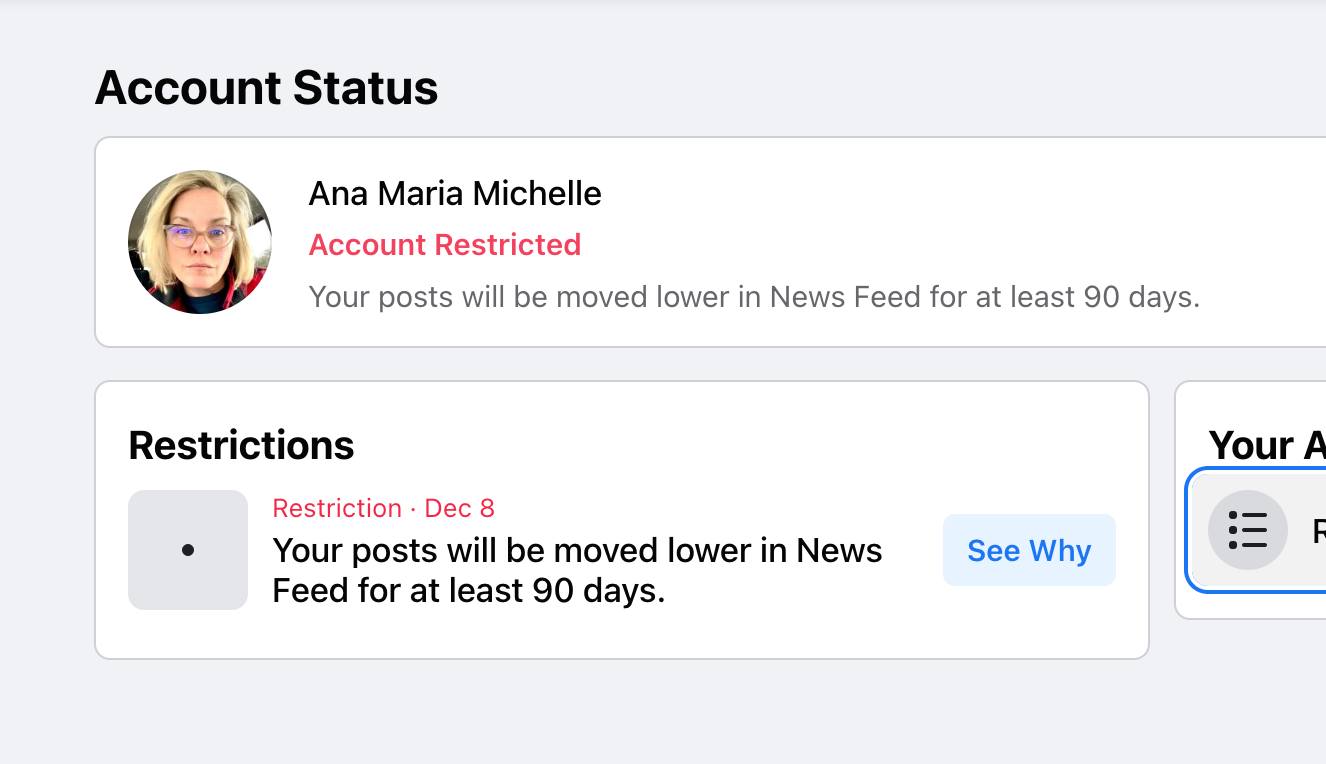Viewport: 1326px width, 764px height.
Task: Click the gray subtitle under Account Restricted
Action: coord(753,297)
